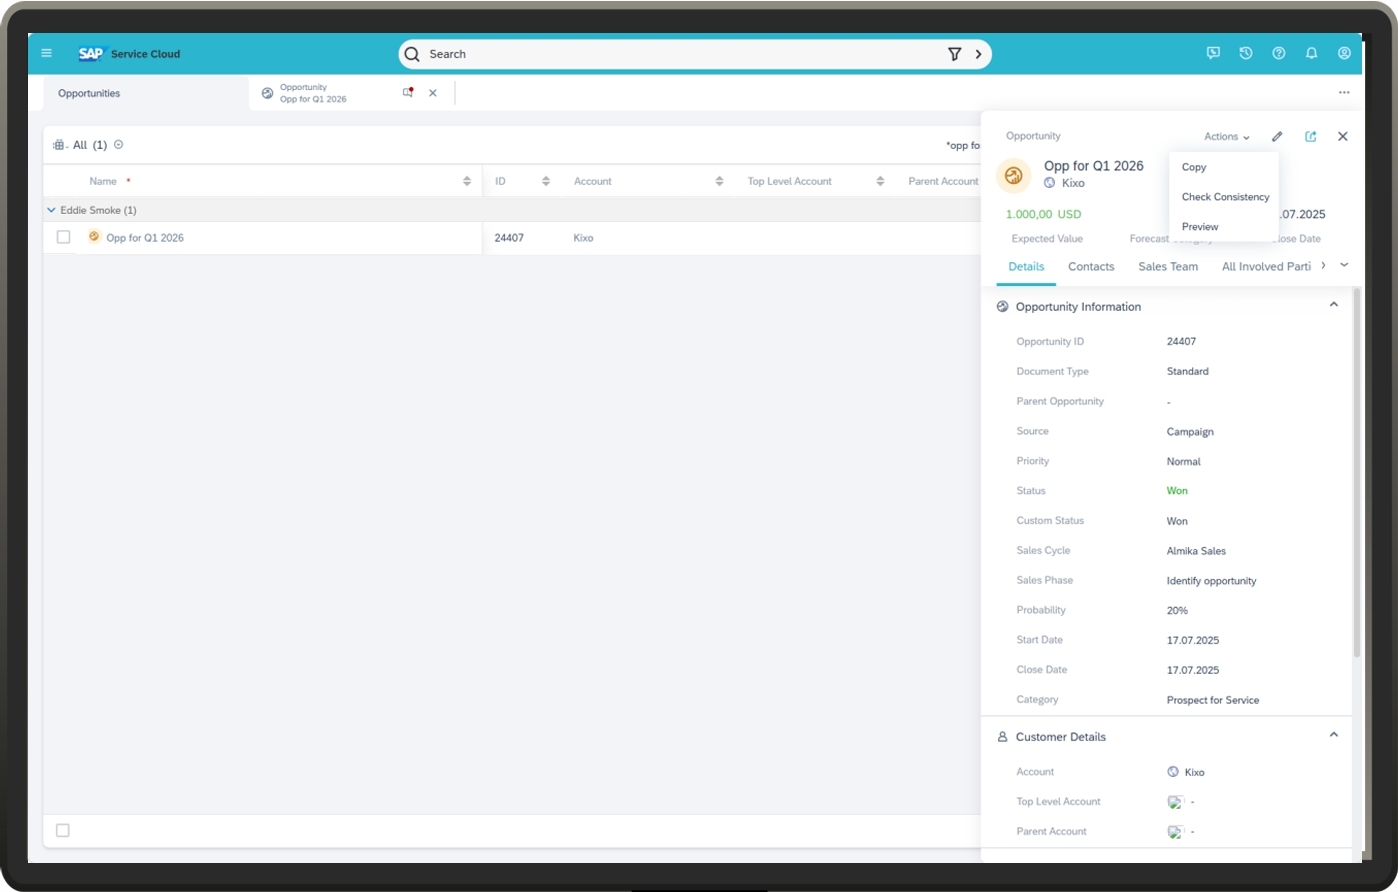Click the circle icon next to All (1)
Screen dimensions: 1398x892
pos(119,145)
